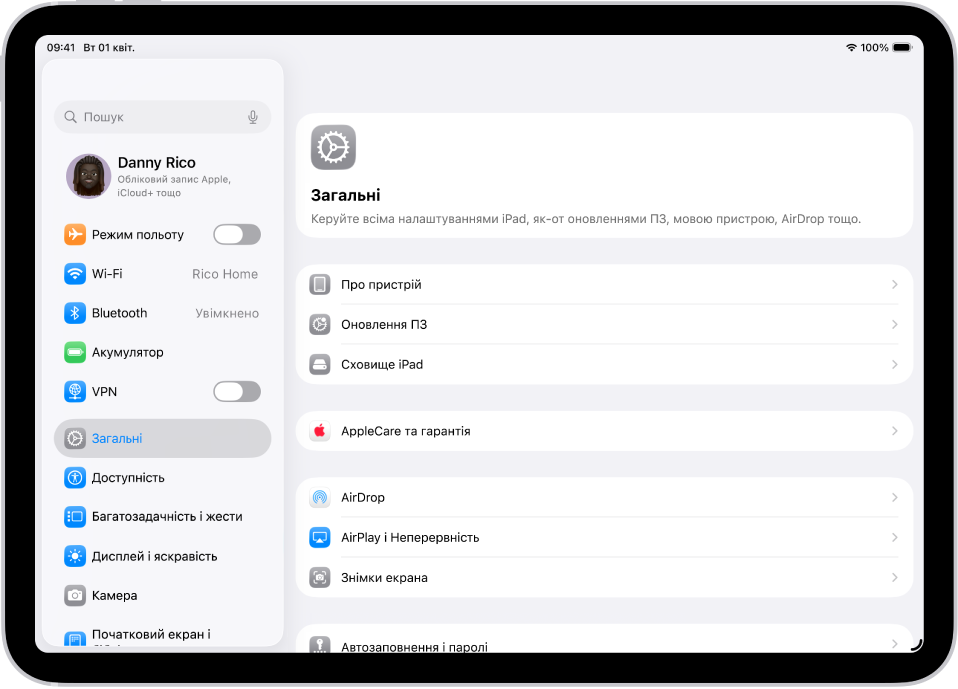Open Багатозадачність і жести settings

163,517
